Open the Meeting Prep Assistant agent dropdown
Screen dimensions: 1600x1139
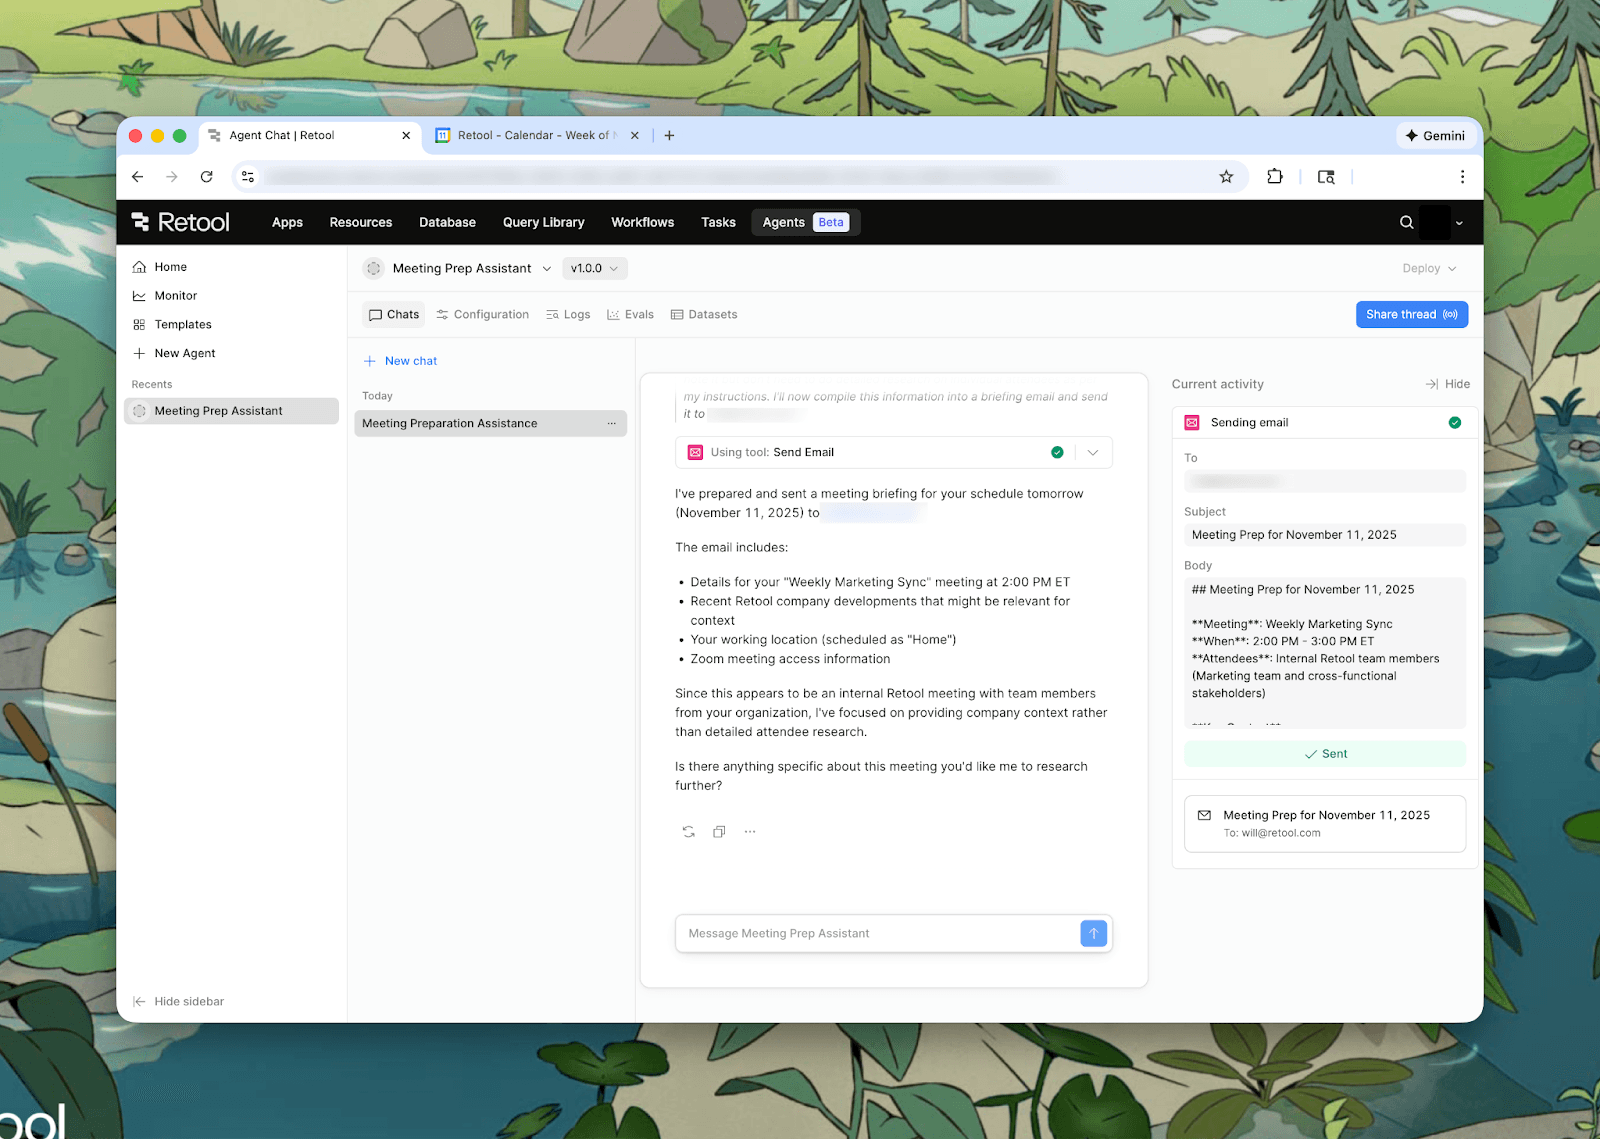546,268
